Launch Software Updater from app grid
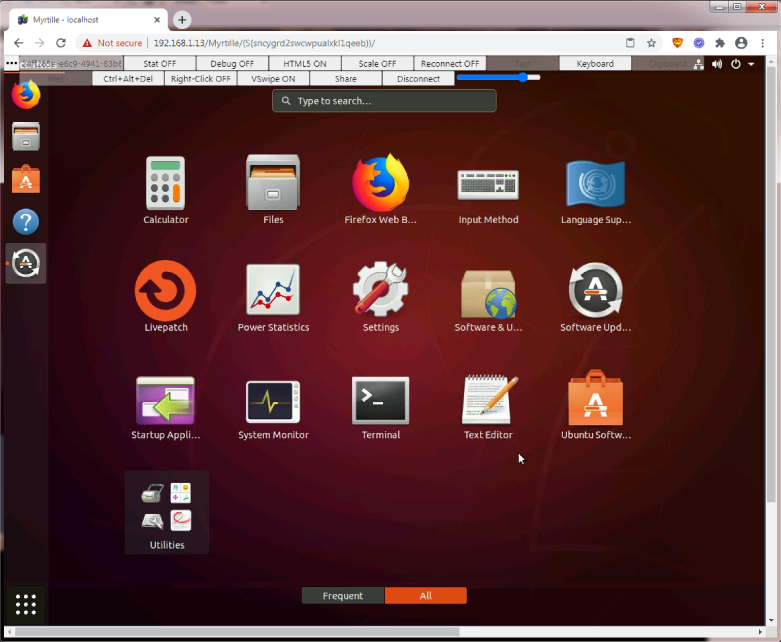This screenshot has height=642, width=781. 596,297
